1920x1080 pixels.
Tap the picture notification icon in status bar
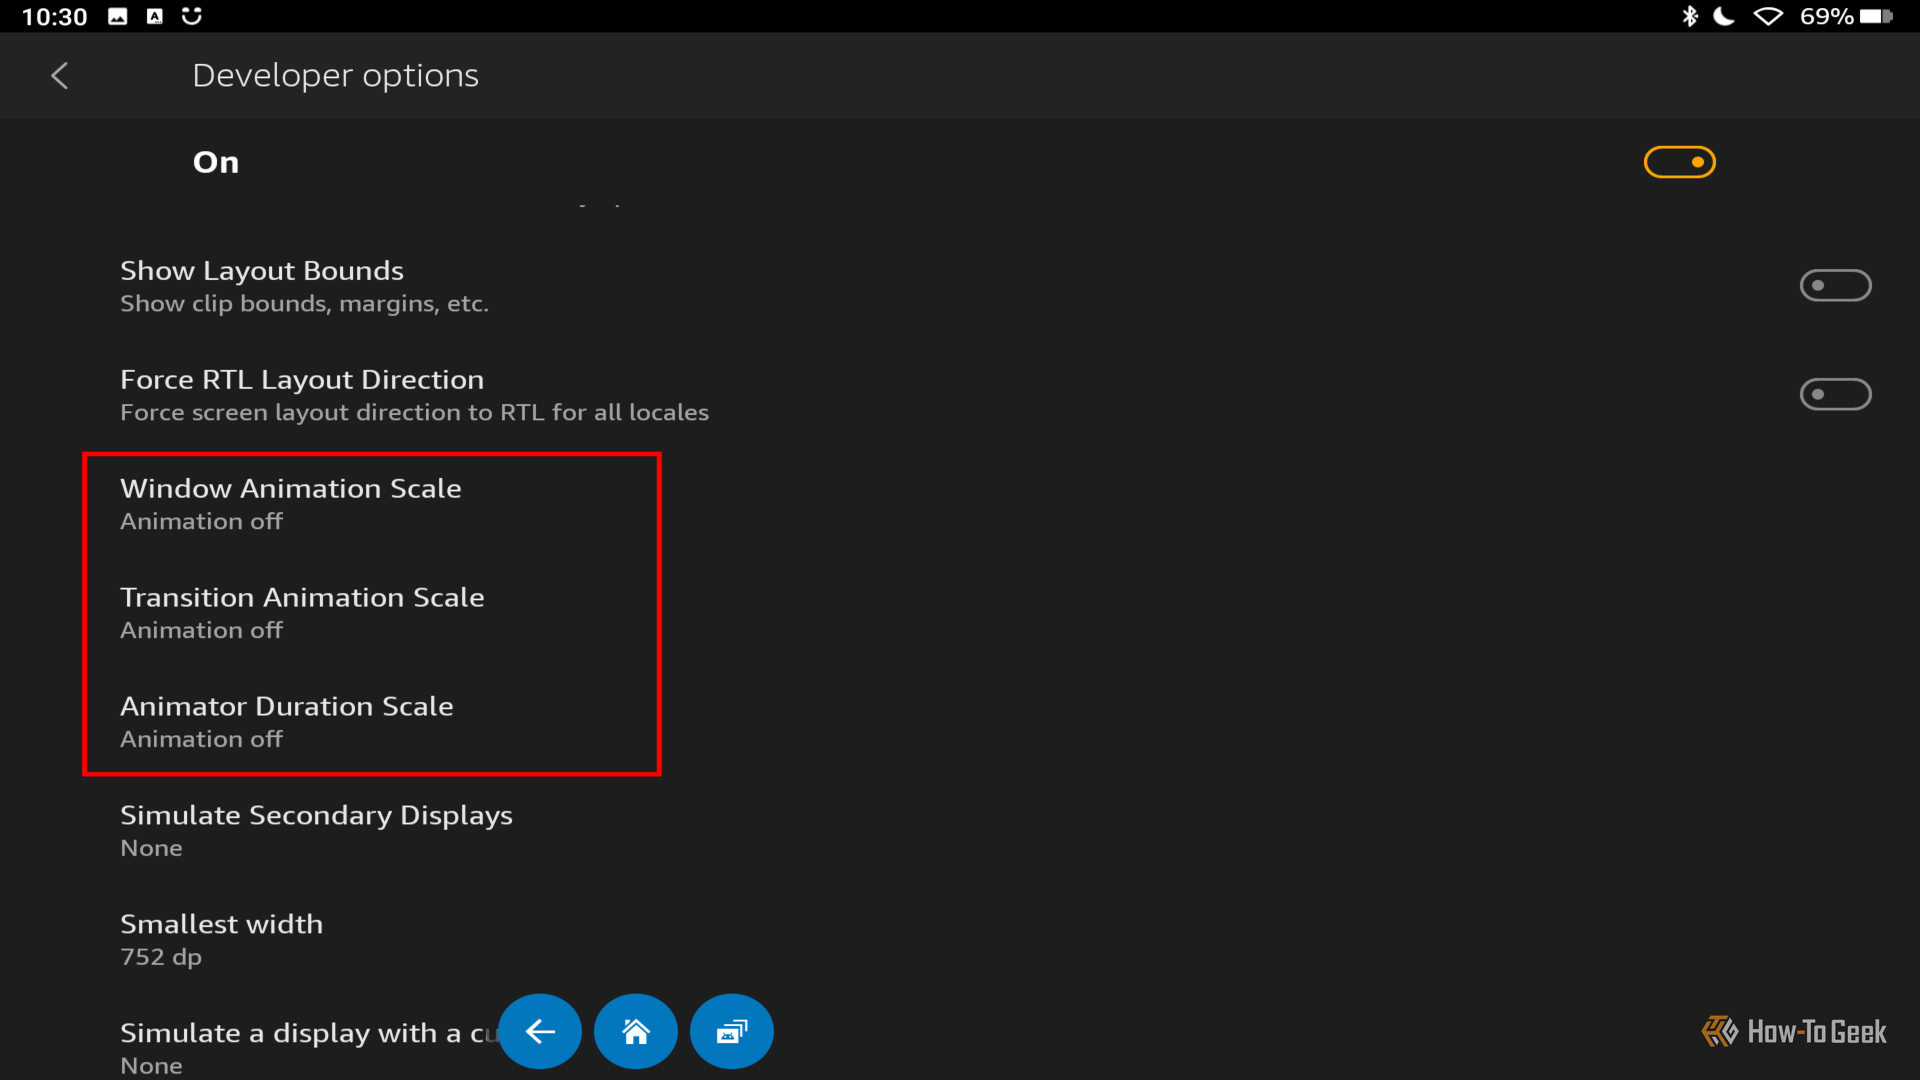point(118,16)
